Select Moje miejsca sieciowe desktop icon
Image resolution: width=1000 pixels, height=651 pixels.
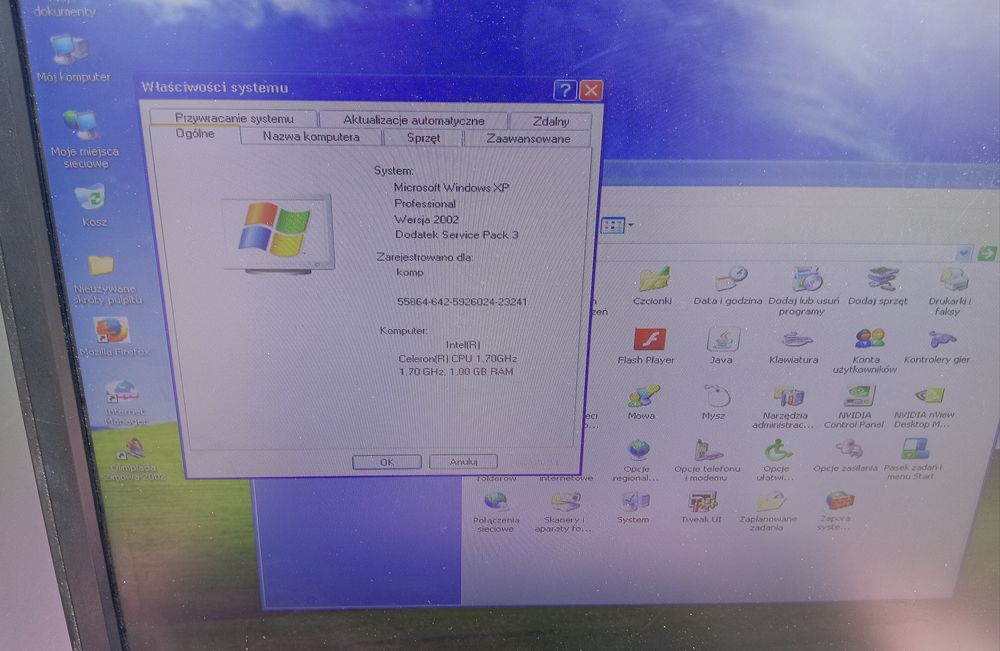tap(84, 139)
